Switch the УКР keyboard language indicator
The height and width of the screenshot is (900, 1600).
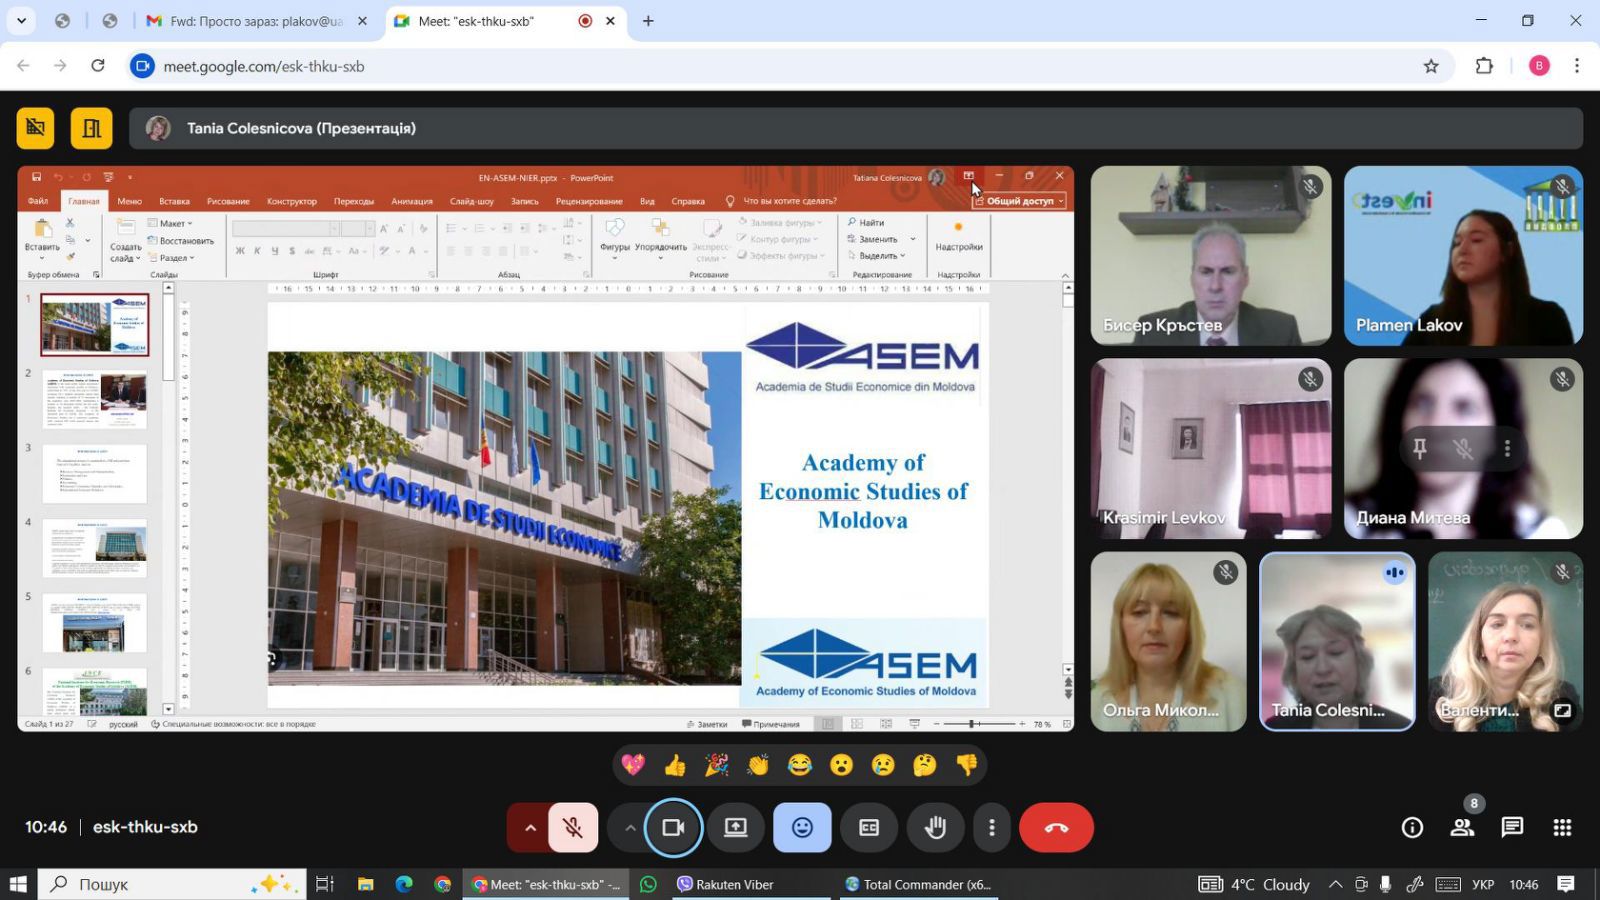click(1483, 884)
